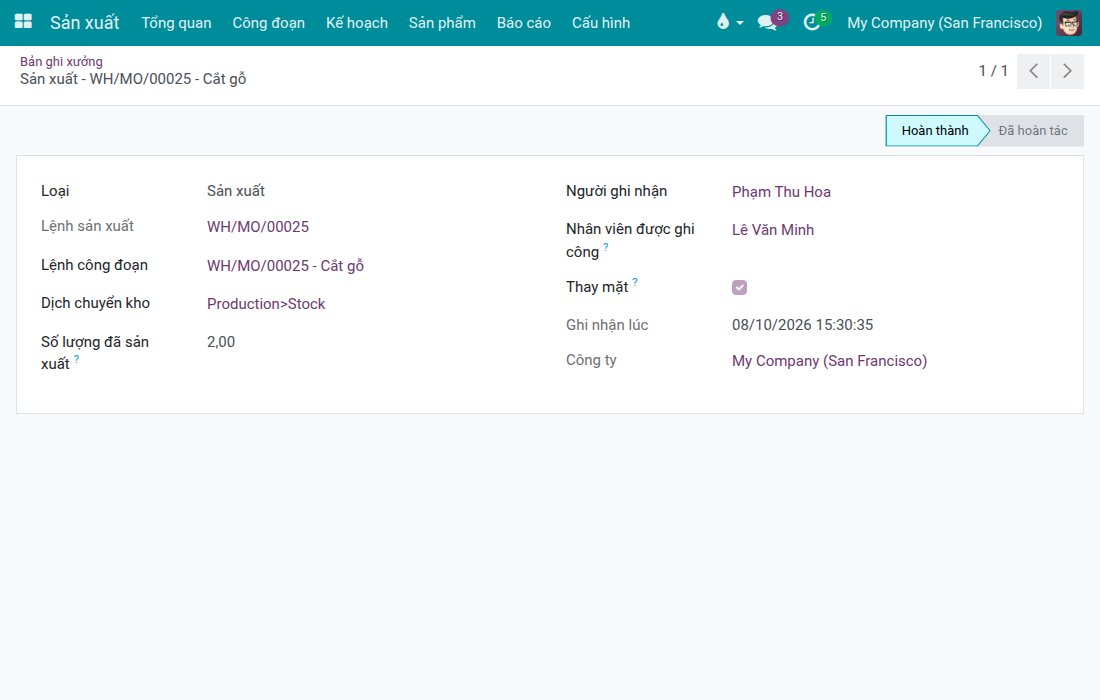Image resolution: width=1100 pixels, height=700 pixels.
Task: Show help tooltip for Thay mặt
Action: pyautogui.click(x=635, y=281)
